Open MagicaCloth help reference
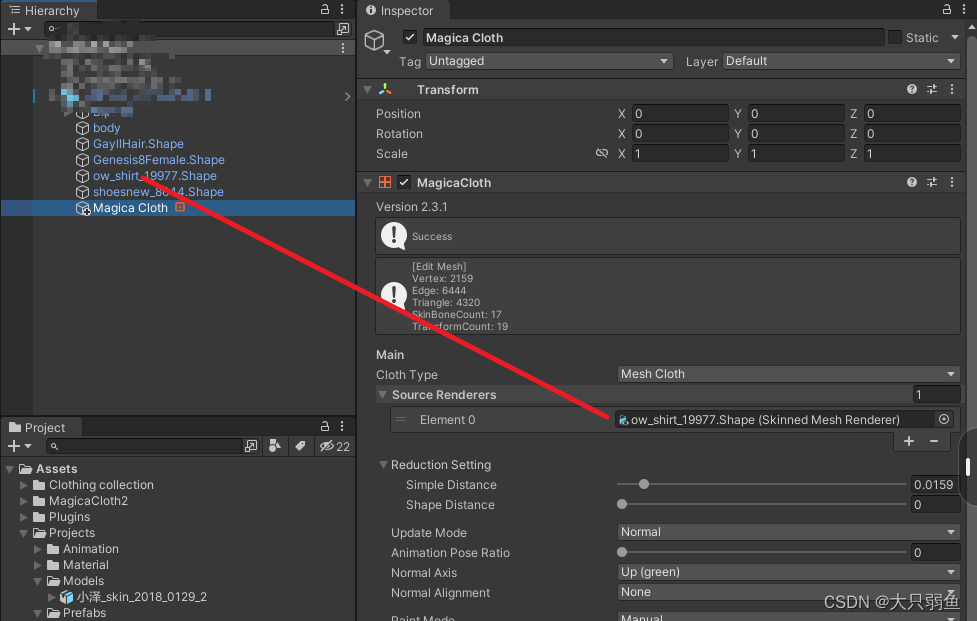The image size is (977, 621). 912,183
